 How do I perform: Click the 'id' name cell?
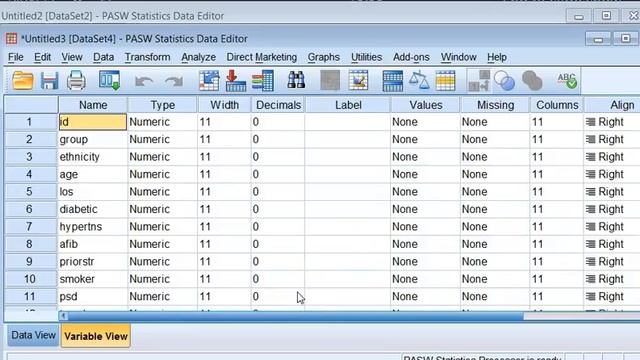[93, 122]
